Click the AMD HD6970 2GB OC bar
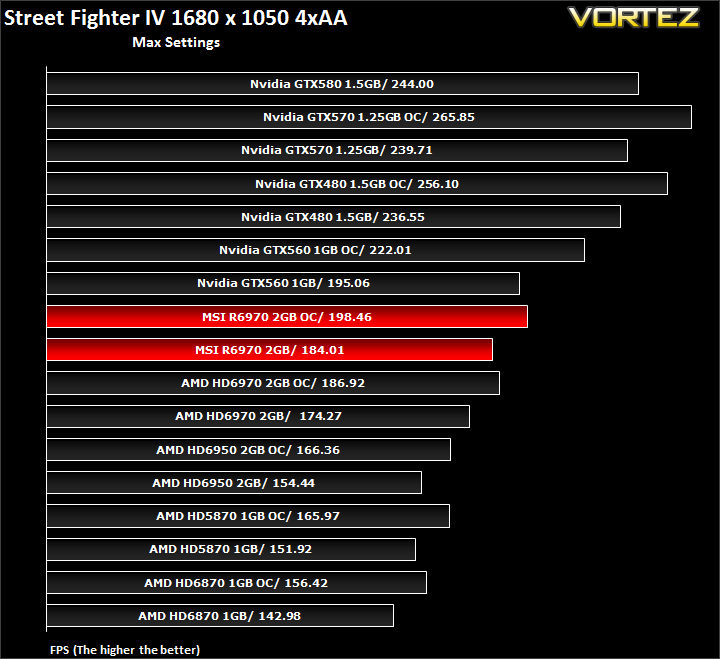Image resolution: width=720 pixels, height=659 pixels. click(x=273, y=383)
